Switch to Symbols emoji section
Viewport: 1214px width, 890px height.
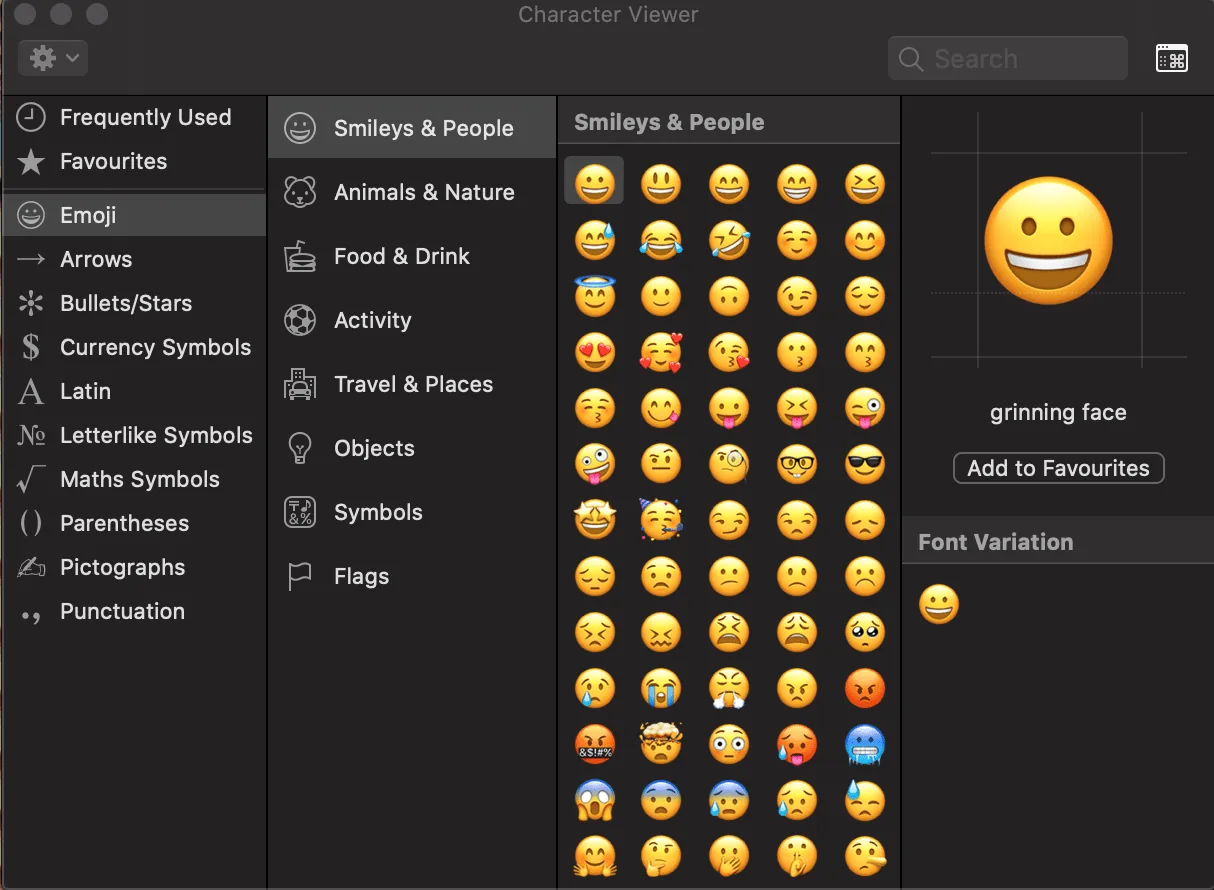coord(412,512)
